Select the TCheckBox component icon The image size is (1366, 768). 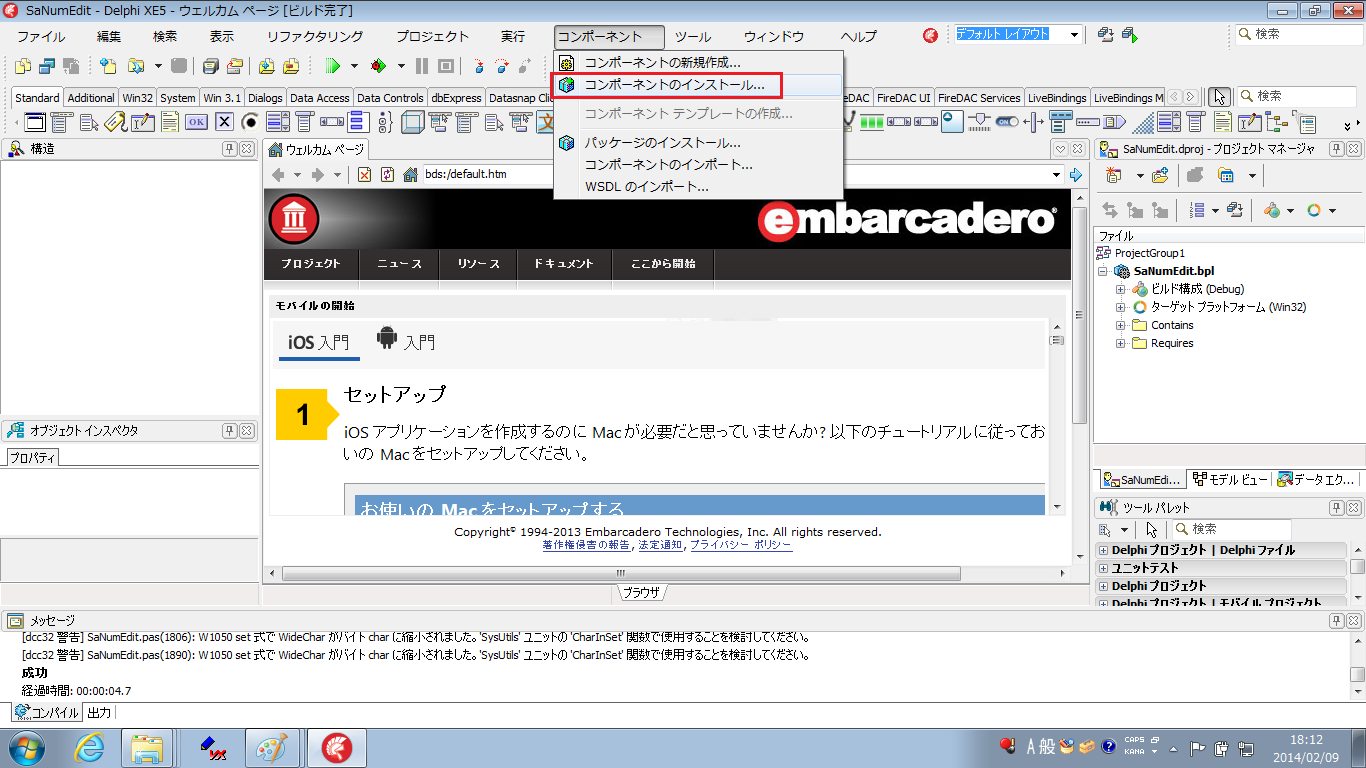tap(224, 122)
